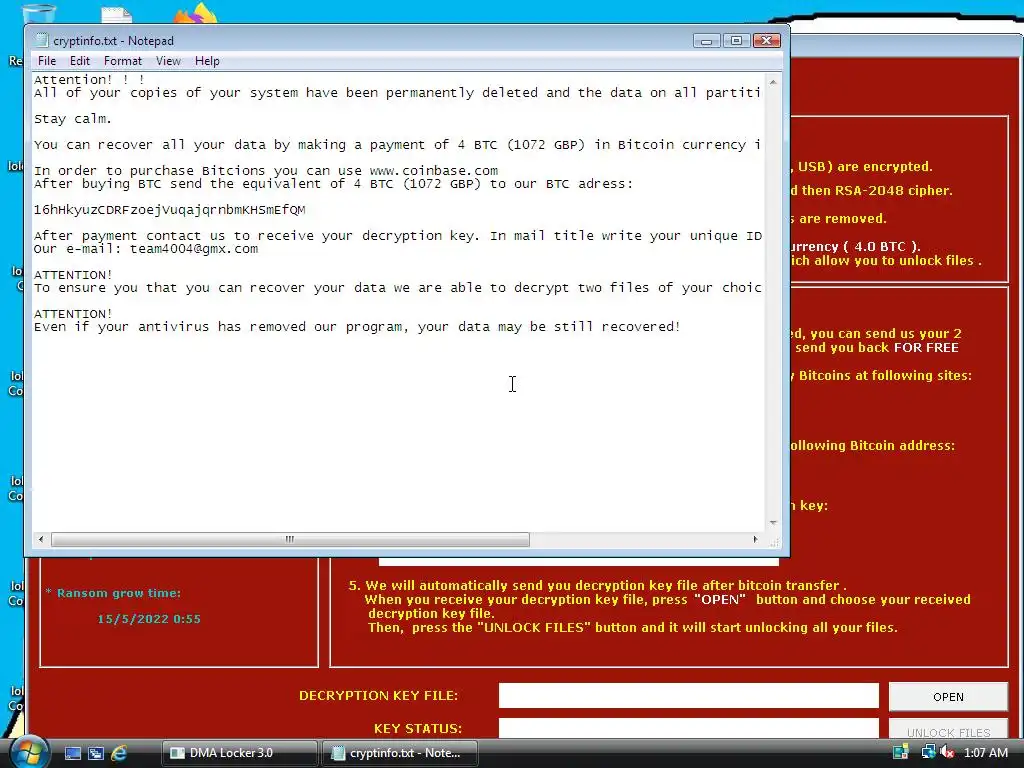Click the Notepad icon in title bar
The width and height of the screenshot is (1024, 768).
42,40
